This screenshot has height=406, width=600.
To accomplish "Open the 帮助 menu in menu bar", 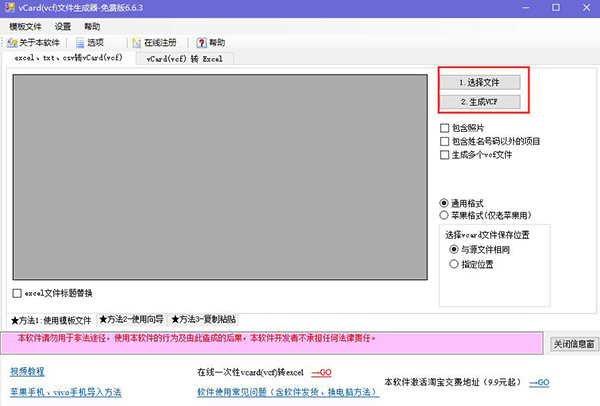I will coord(92,27).
